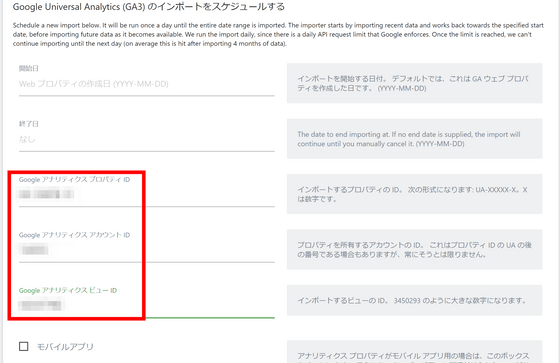Click the help text 'インポートするプロパティの ID'
This screenshot has height=363, width=560.
coord(412,194)
